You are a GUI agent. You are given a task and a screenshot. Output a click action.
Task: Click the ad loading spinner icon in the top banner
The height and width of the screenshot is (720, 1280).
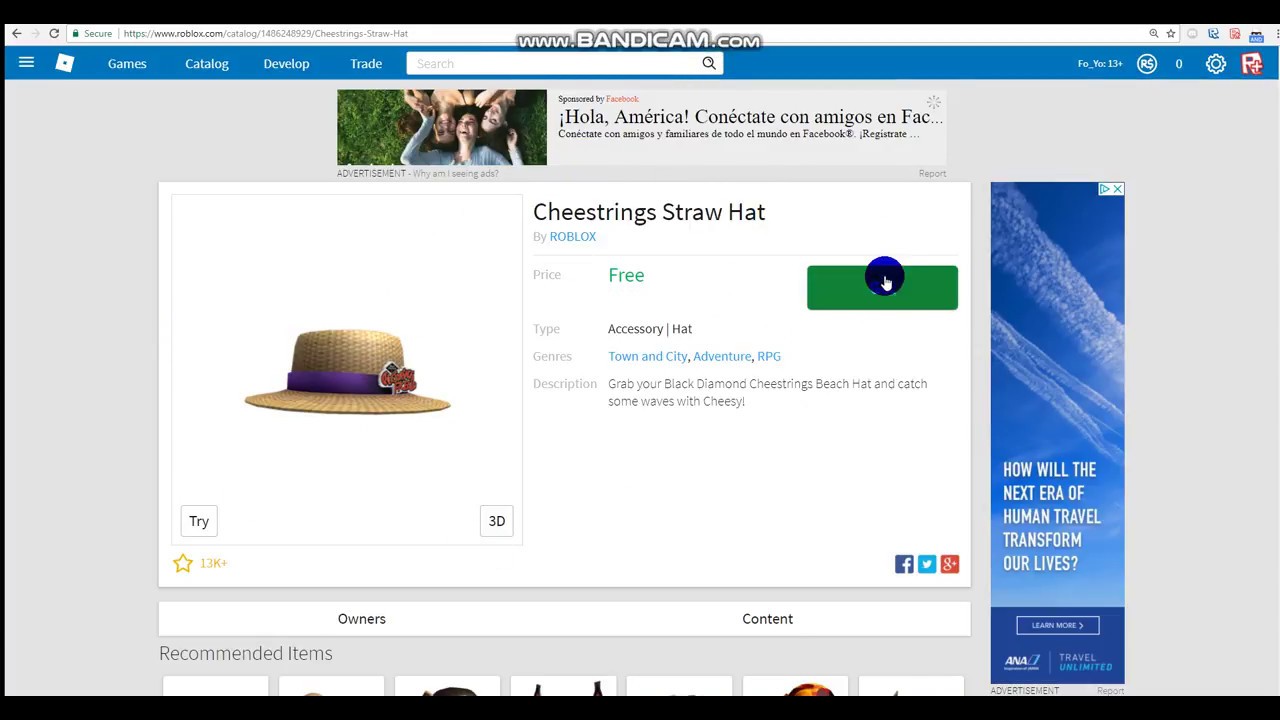click(933, 102)
